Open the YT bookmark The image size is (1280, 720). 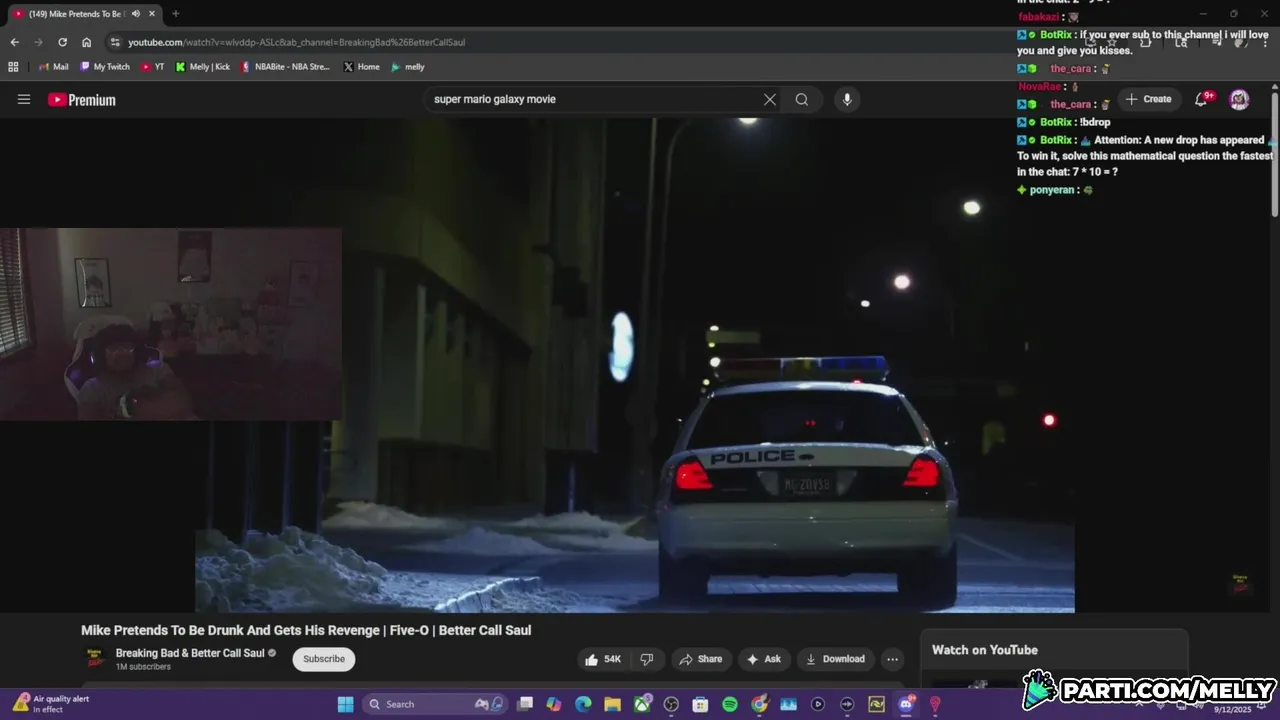152,67
